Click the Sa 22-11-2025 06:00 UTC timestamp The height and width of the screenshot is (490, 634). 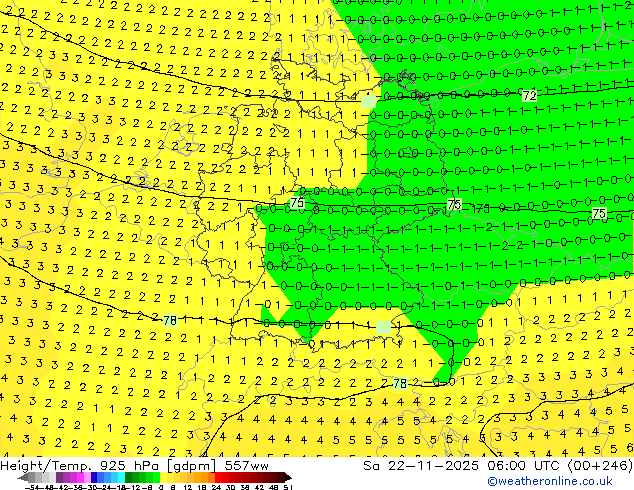[x=463, y=466]
